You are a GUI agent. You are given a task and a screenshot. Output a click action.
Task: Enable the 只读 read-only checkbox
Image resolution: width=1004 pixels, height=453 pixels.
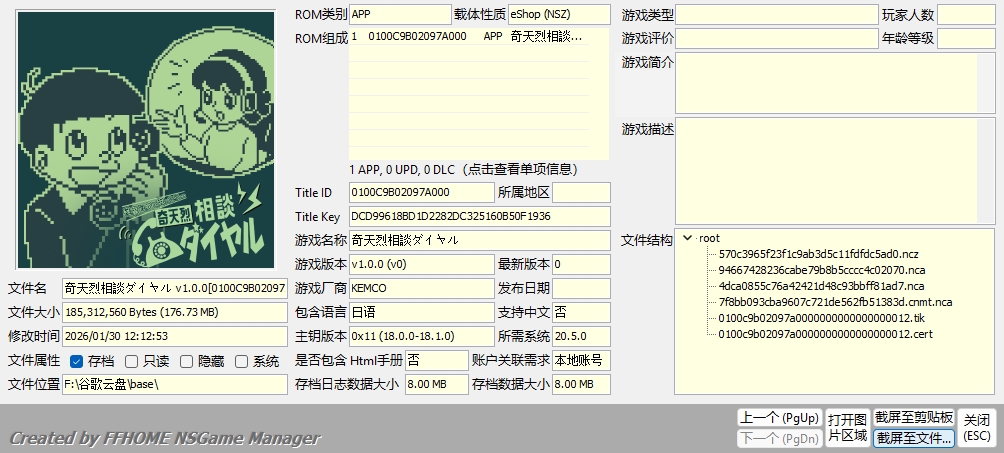click(131, 361)
